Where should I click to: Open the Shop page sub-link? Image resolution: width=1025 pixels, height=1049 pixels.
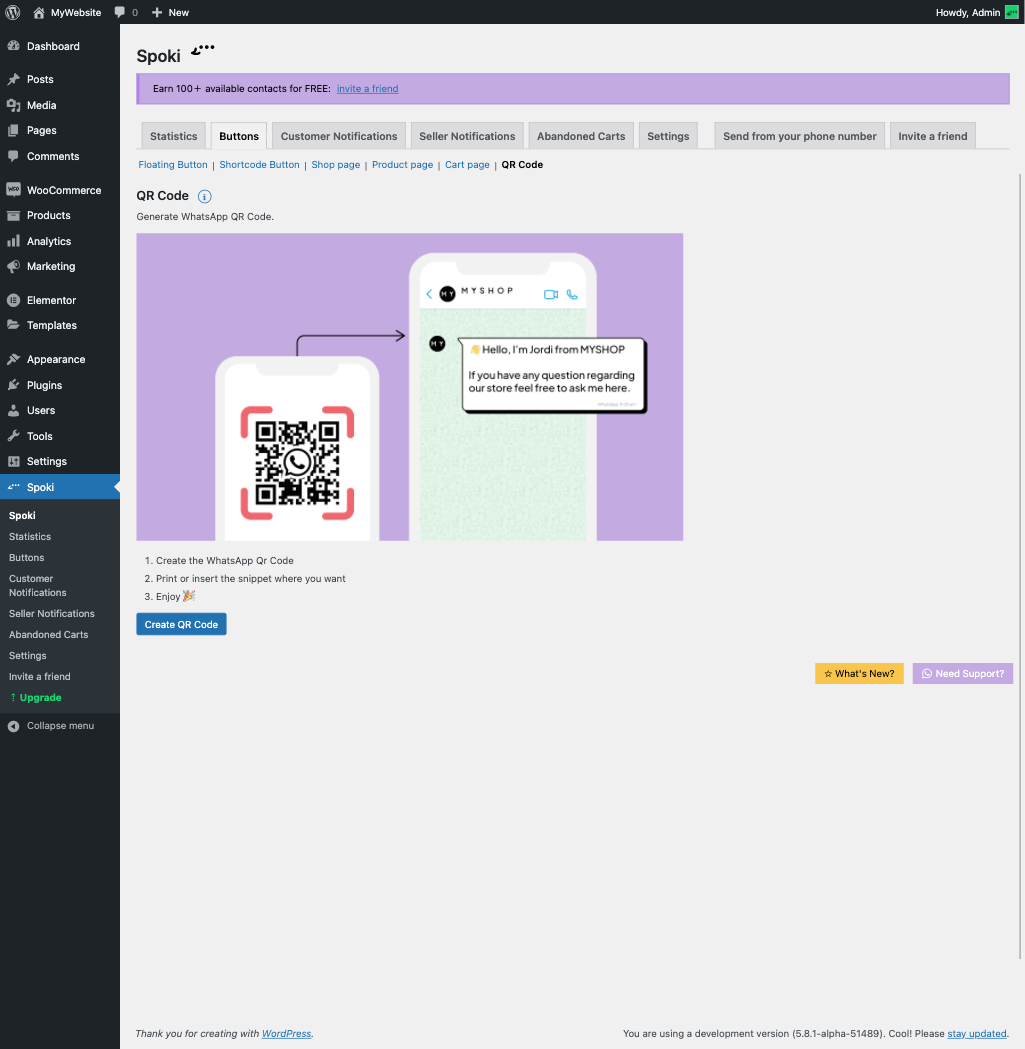pyautogui.click(x=336, y=165)
